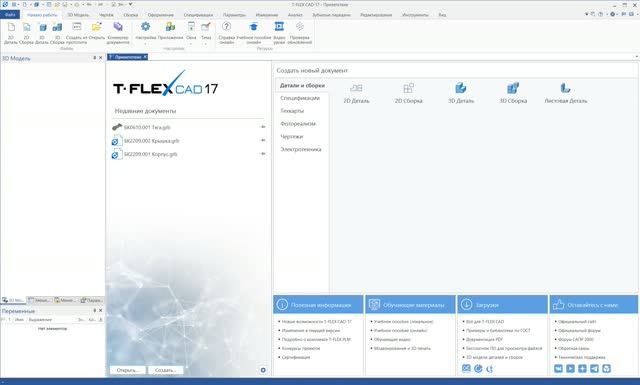Create a 3D Сборка from the start page

coord(513,93)
